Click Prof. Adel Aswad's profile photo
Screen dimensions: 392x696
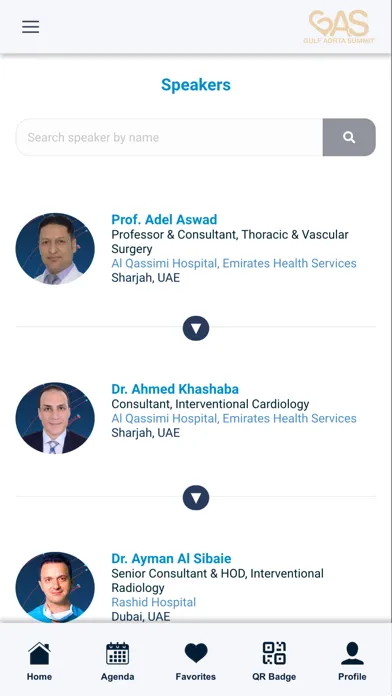(x=55, y=249)
